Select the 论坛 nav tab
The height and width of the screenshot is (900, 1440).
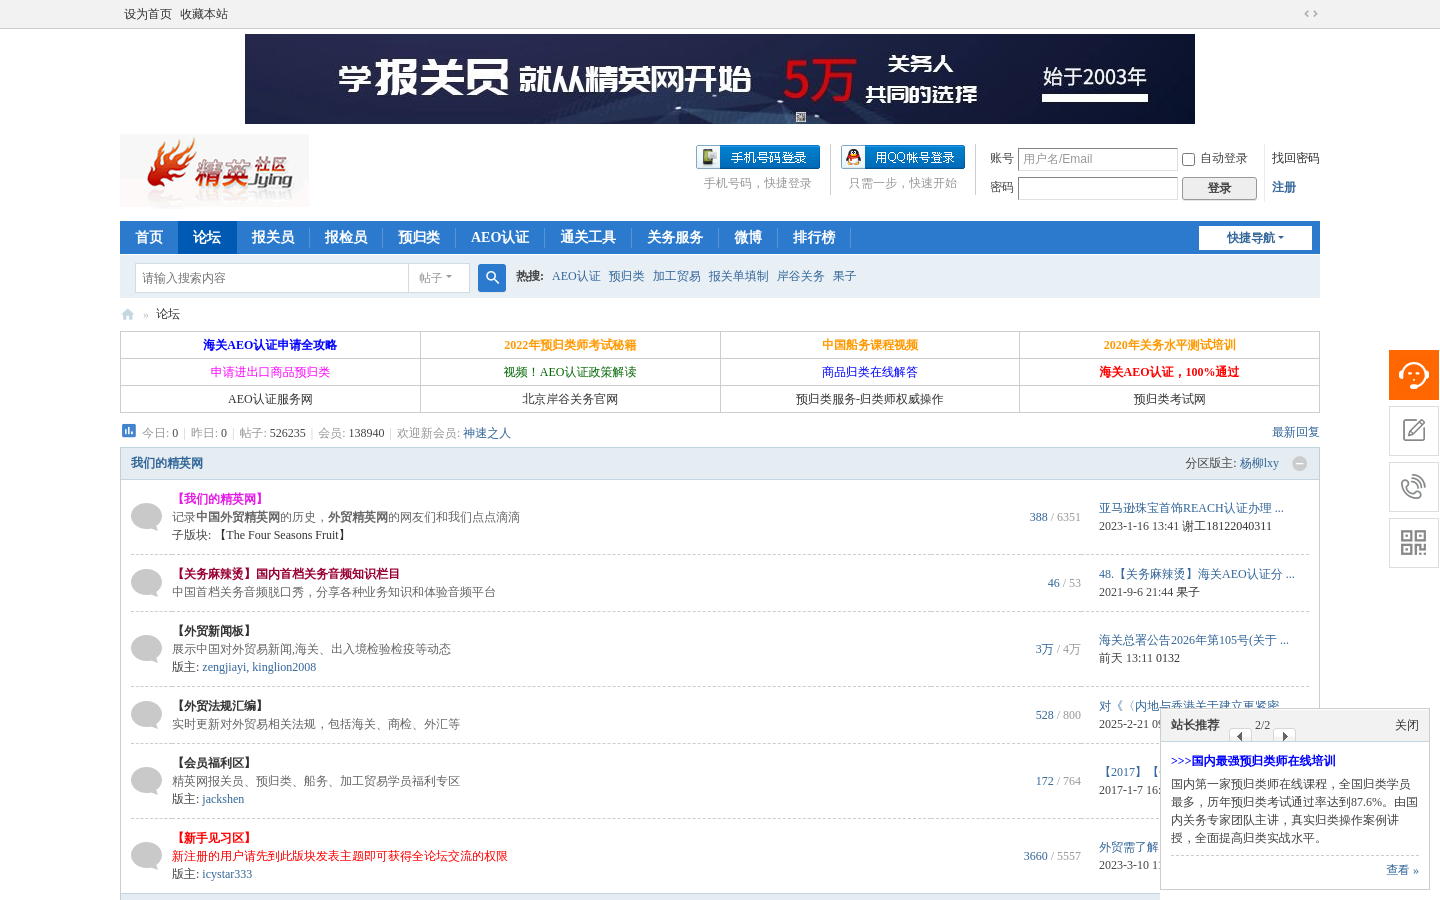tap(207, 237)
